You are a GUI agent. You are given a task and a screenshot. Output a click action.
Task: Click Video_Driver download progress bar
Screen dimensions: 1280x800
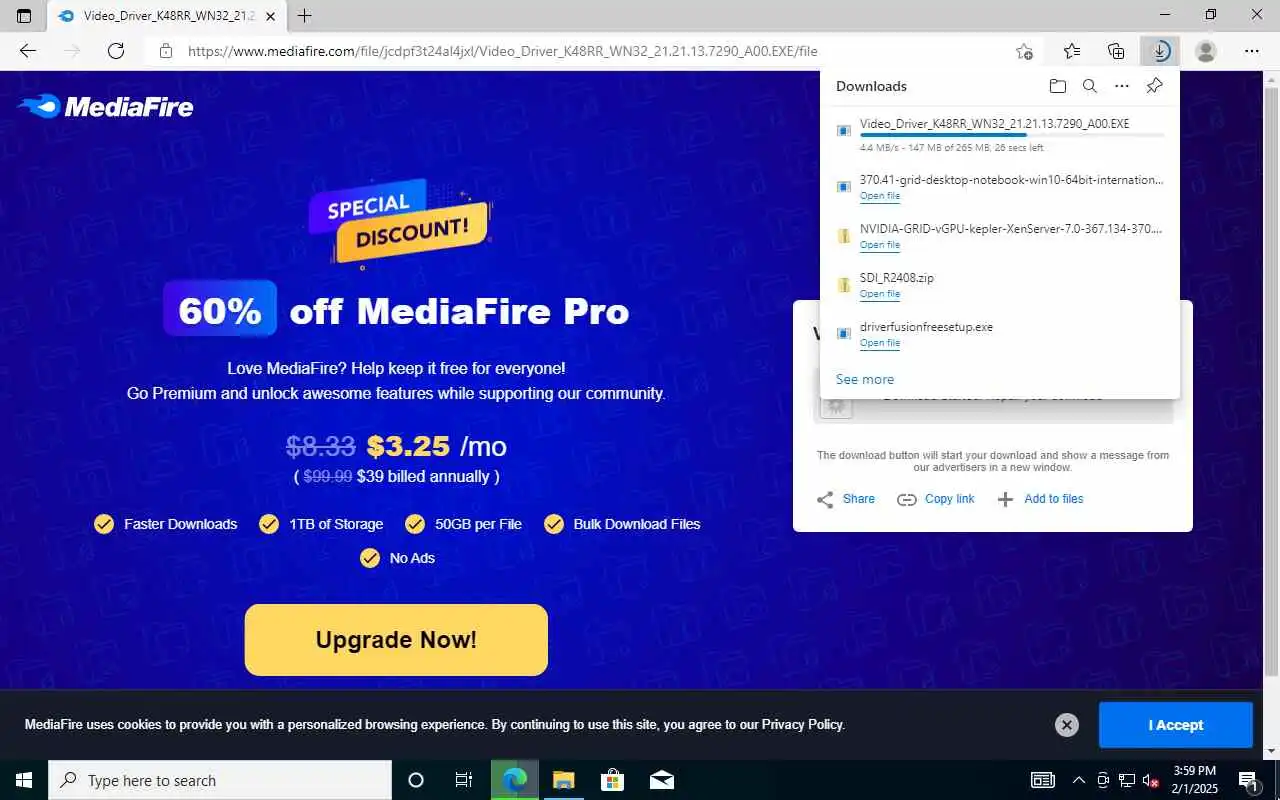(1011, 135)
